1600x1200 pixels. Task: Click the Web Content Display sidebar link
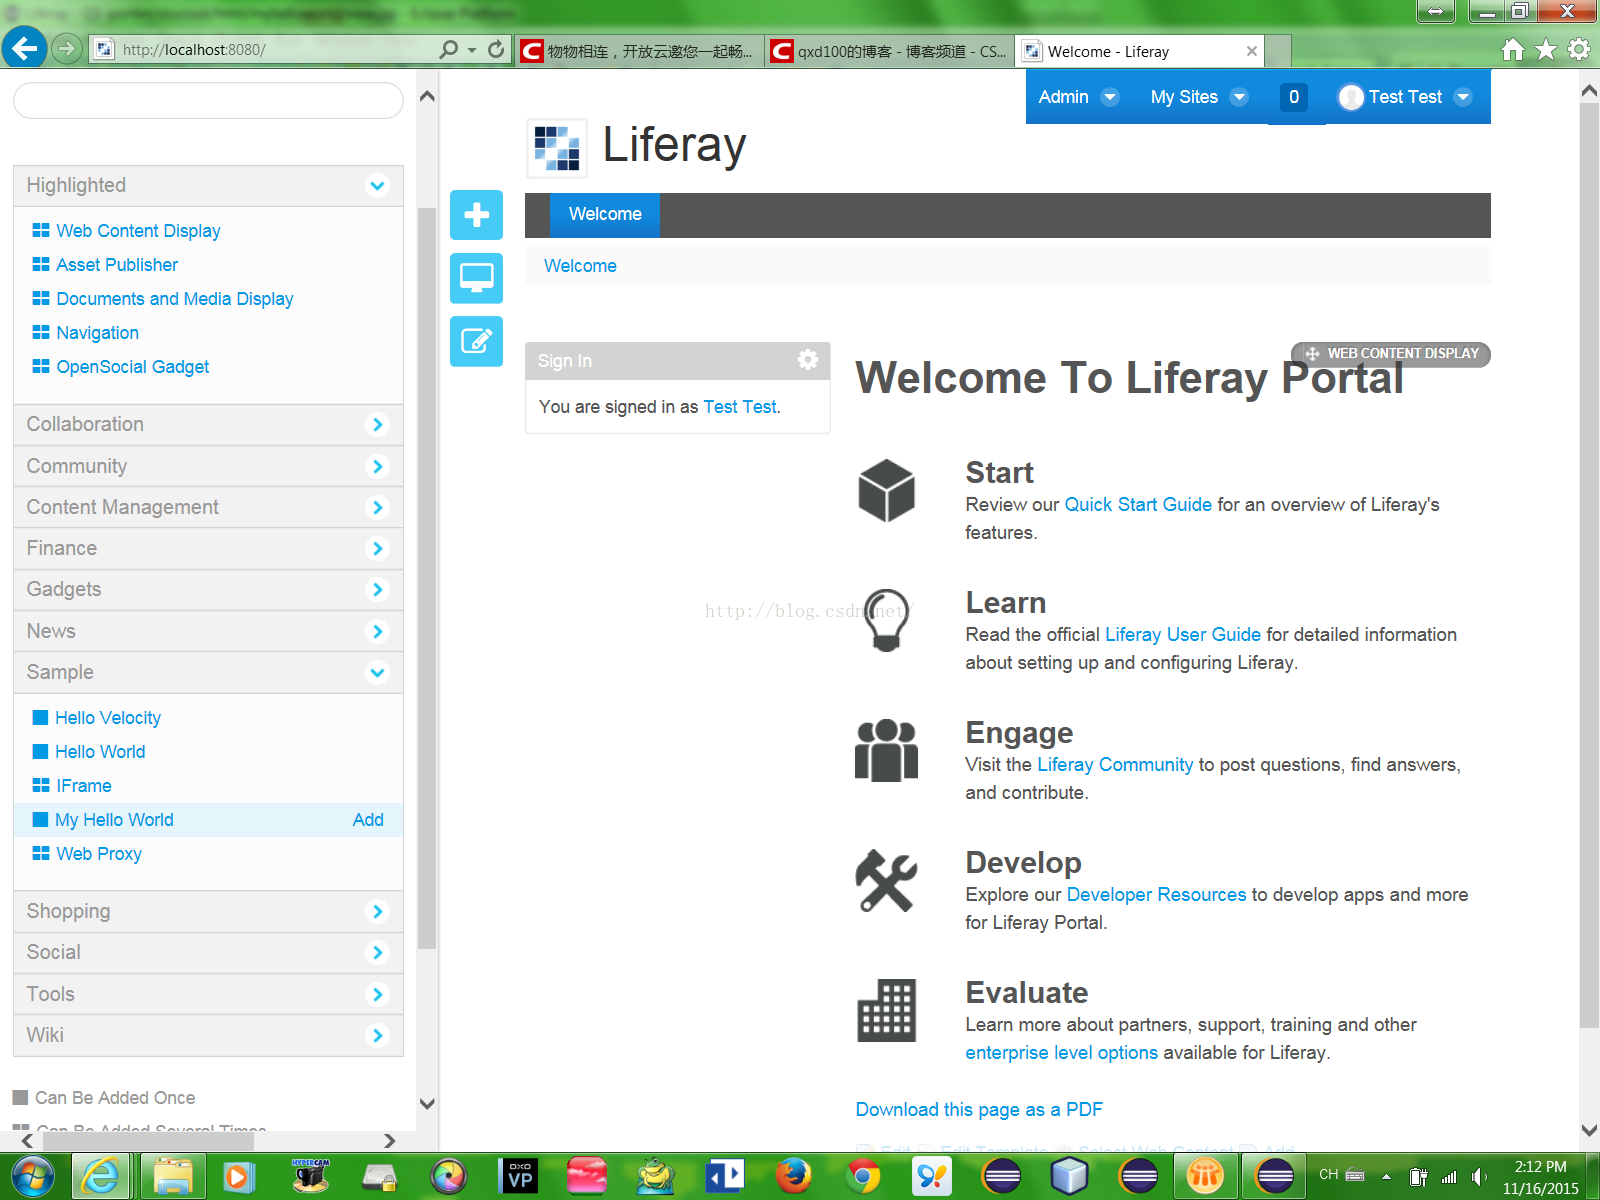point(138,231)
